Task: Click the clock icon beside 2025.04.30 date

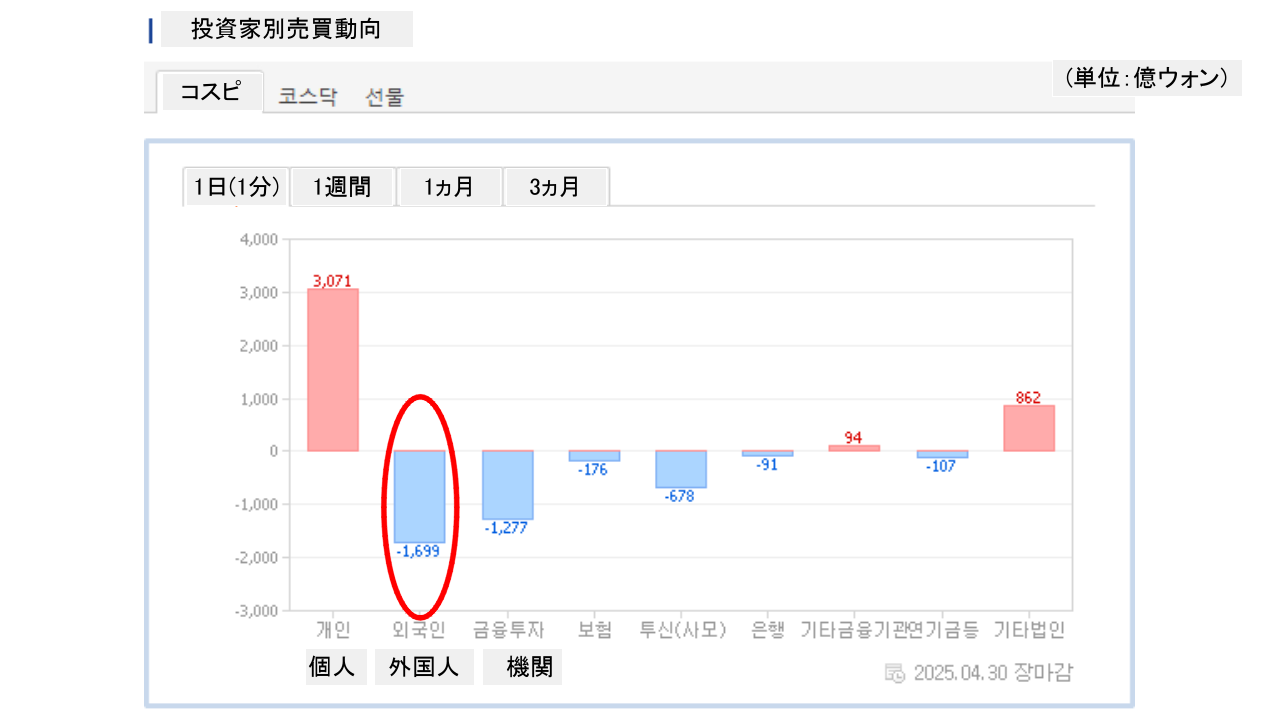Action: 895,673
